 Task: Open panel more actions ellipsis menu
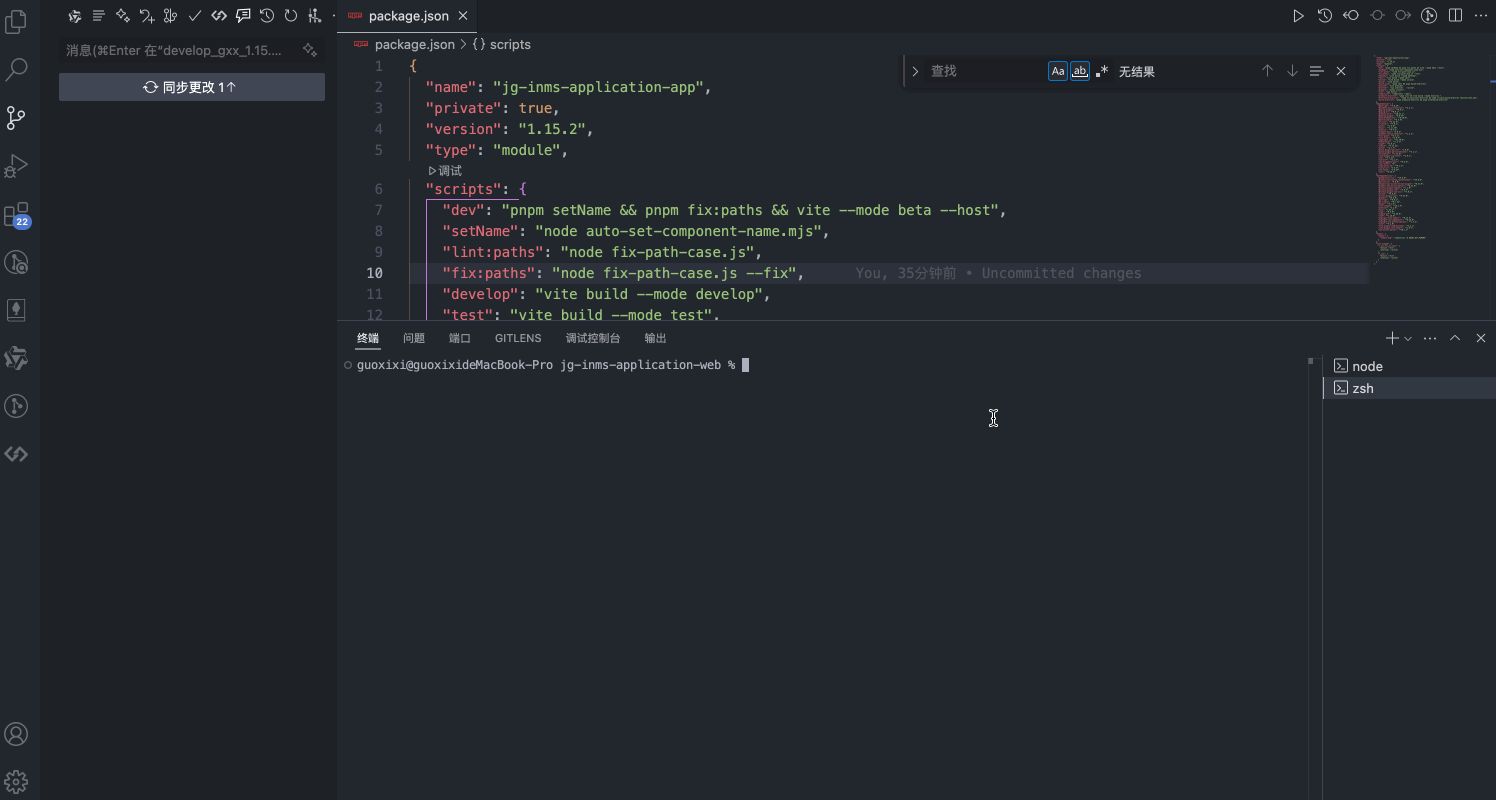pyautogui.click(x=1430, y=339)
